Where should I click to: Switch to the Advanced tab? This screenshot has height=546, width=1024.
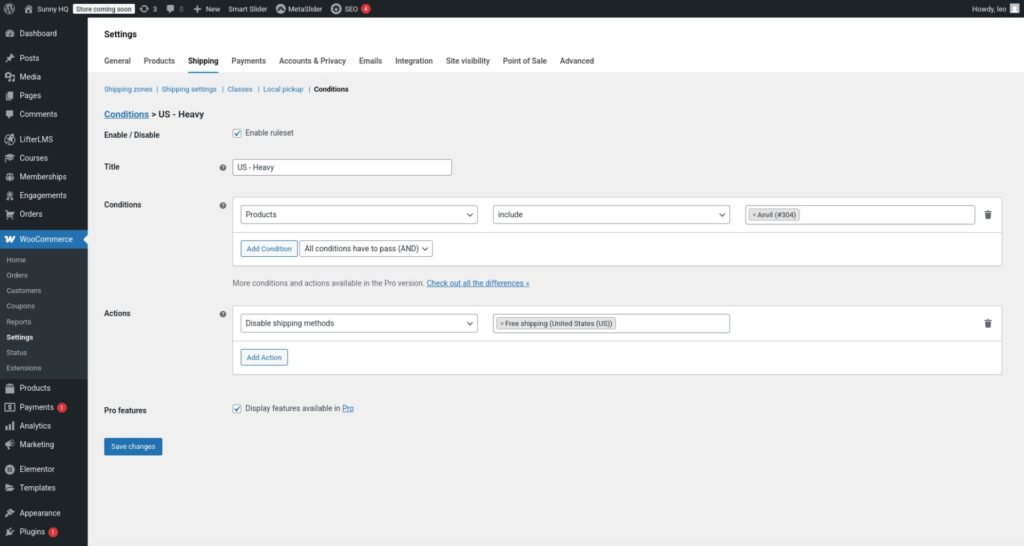[577, 61]
